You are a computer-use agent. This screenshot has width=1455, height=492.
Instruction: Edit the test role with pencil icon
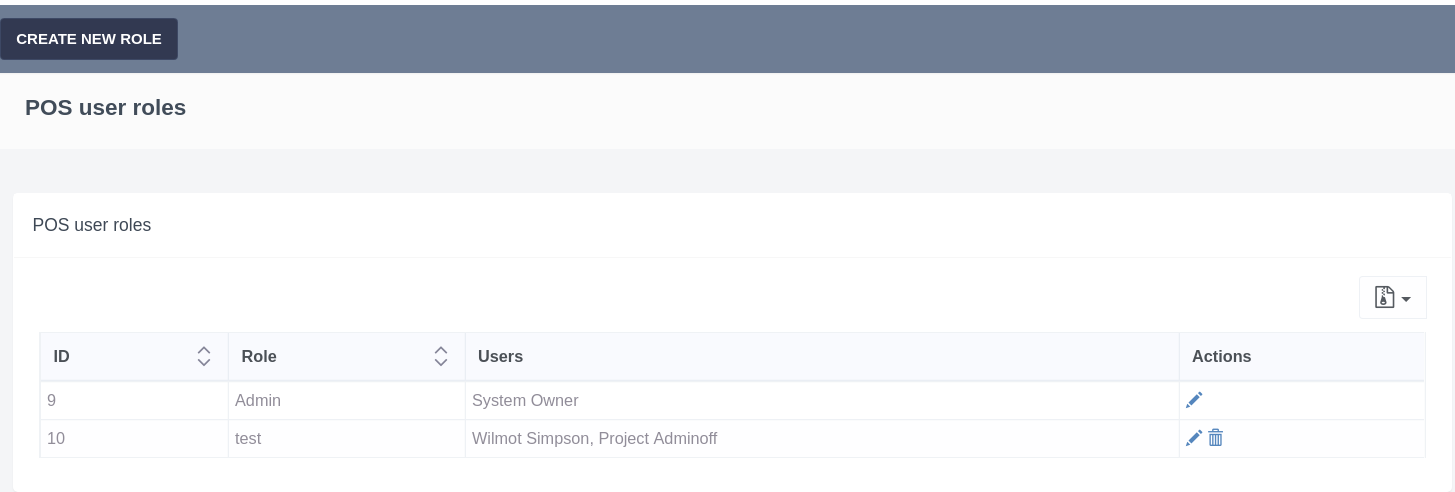coord(1193,438)
